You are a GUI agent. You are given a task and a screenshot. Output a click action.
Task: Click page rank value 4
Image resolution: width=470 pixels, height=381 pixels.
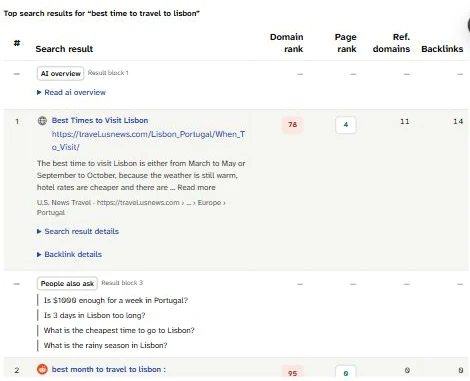[346, 125]
